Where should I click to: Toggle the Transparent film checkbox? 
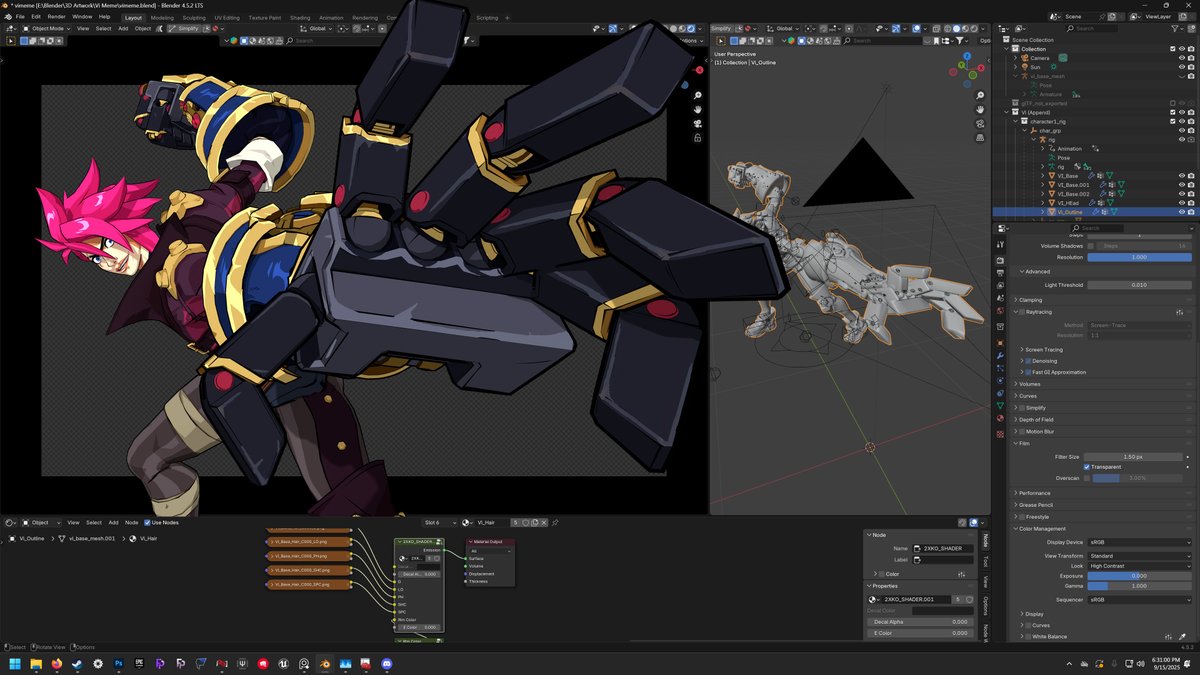[1087, 467]
